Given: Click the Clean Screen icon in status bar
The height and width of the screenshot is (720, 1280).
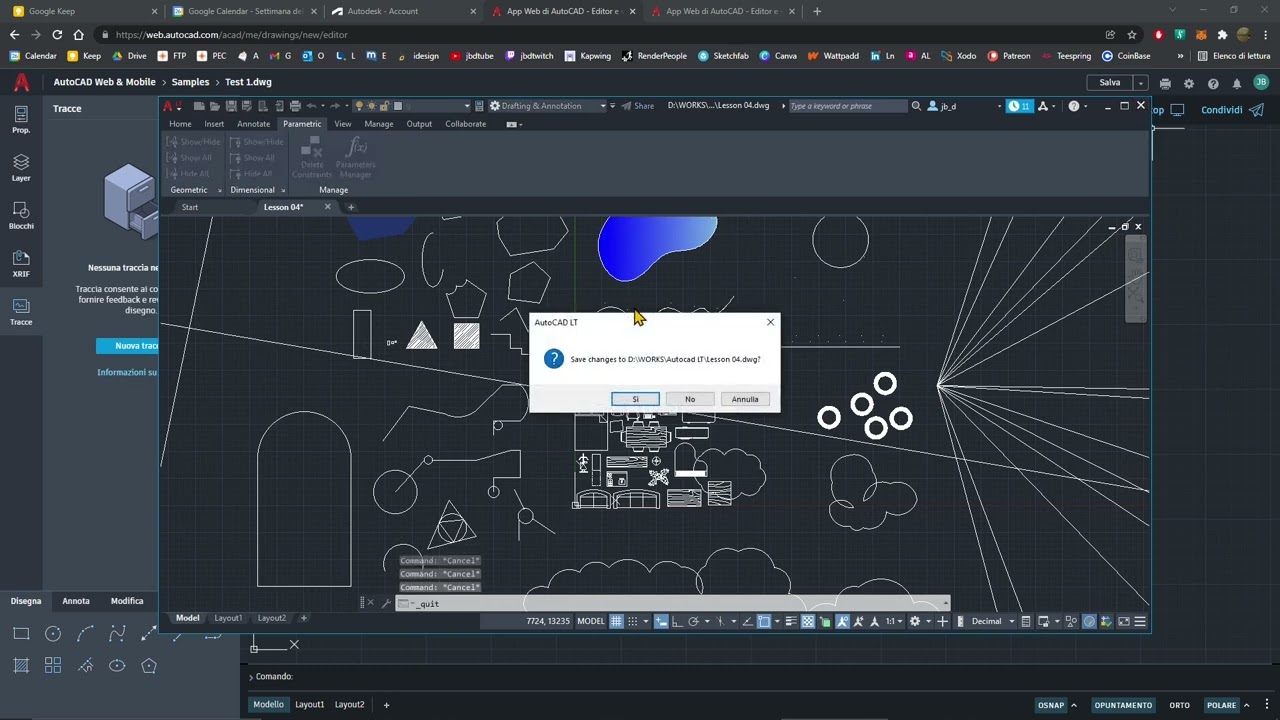Looking at the screenshot, I should click(x=1124, y=621).
